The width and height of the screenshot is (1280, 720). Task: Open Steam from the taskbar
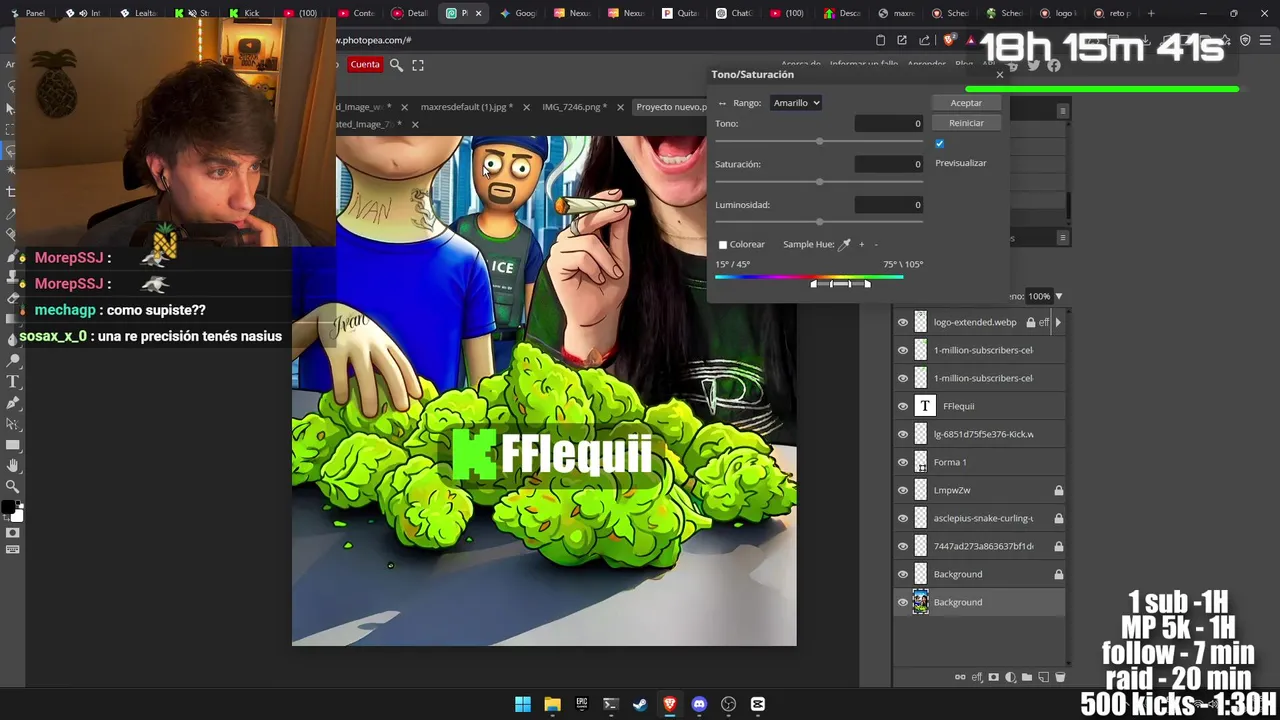point(640,704)
